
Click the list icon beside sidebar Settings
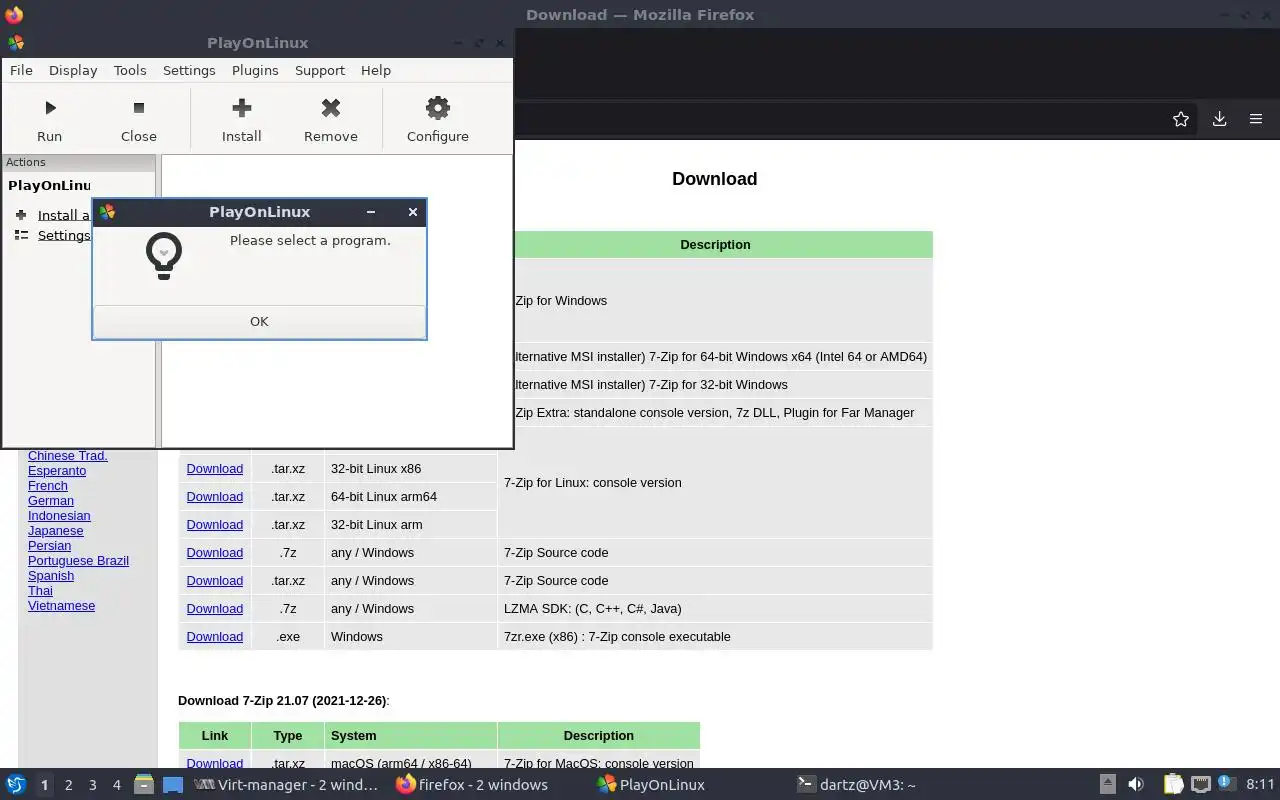21,235
